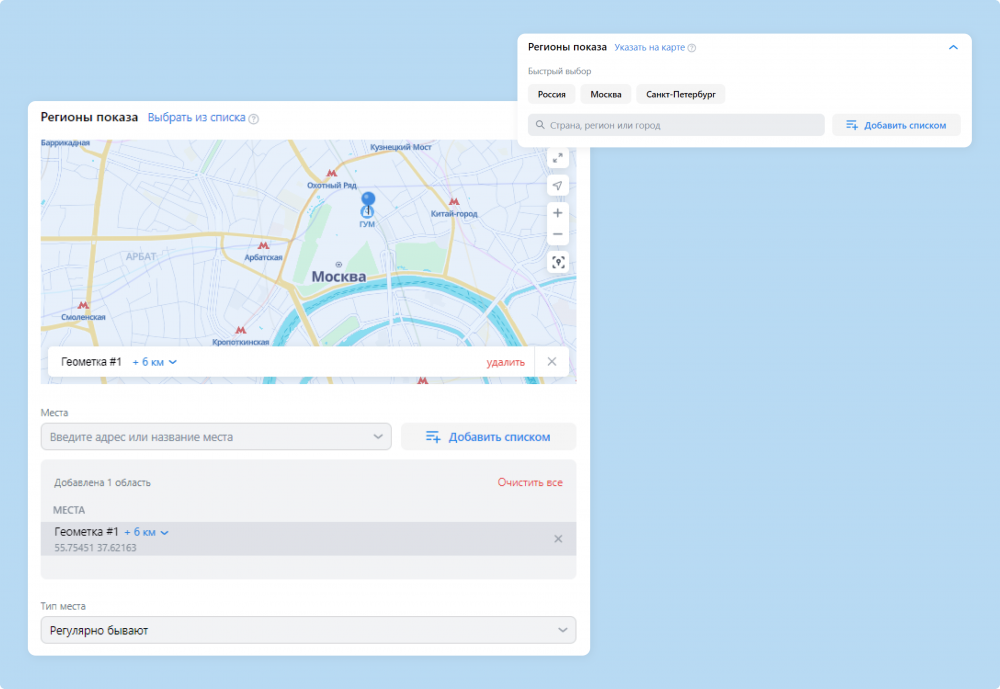Zoom in the map with plus
The width and height of the screenshot is (1000, 689).
pyautogui.click(x=557, y=212)
